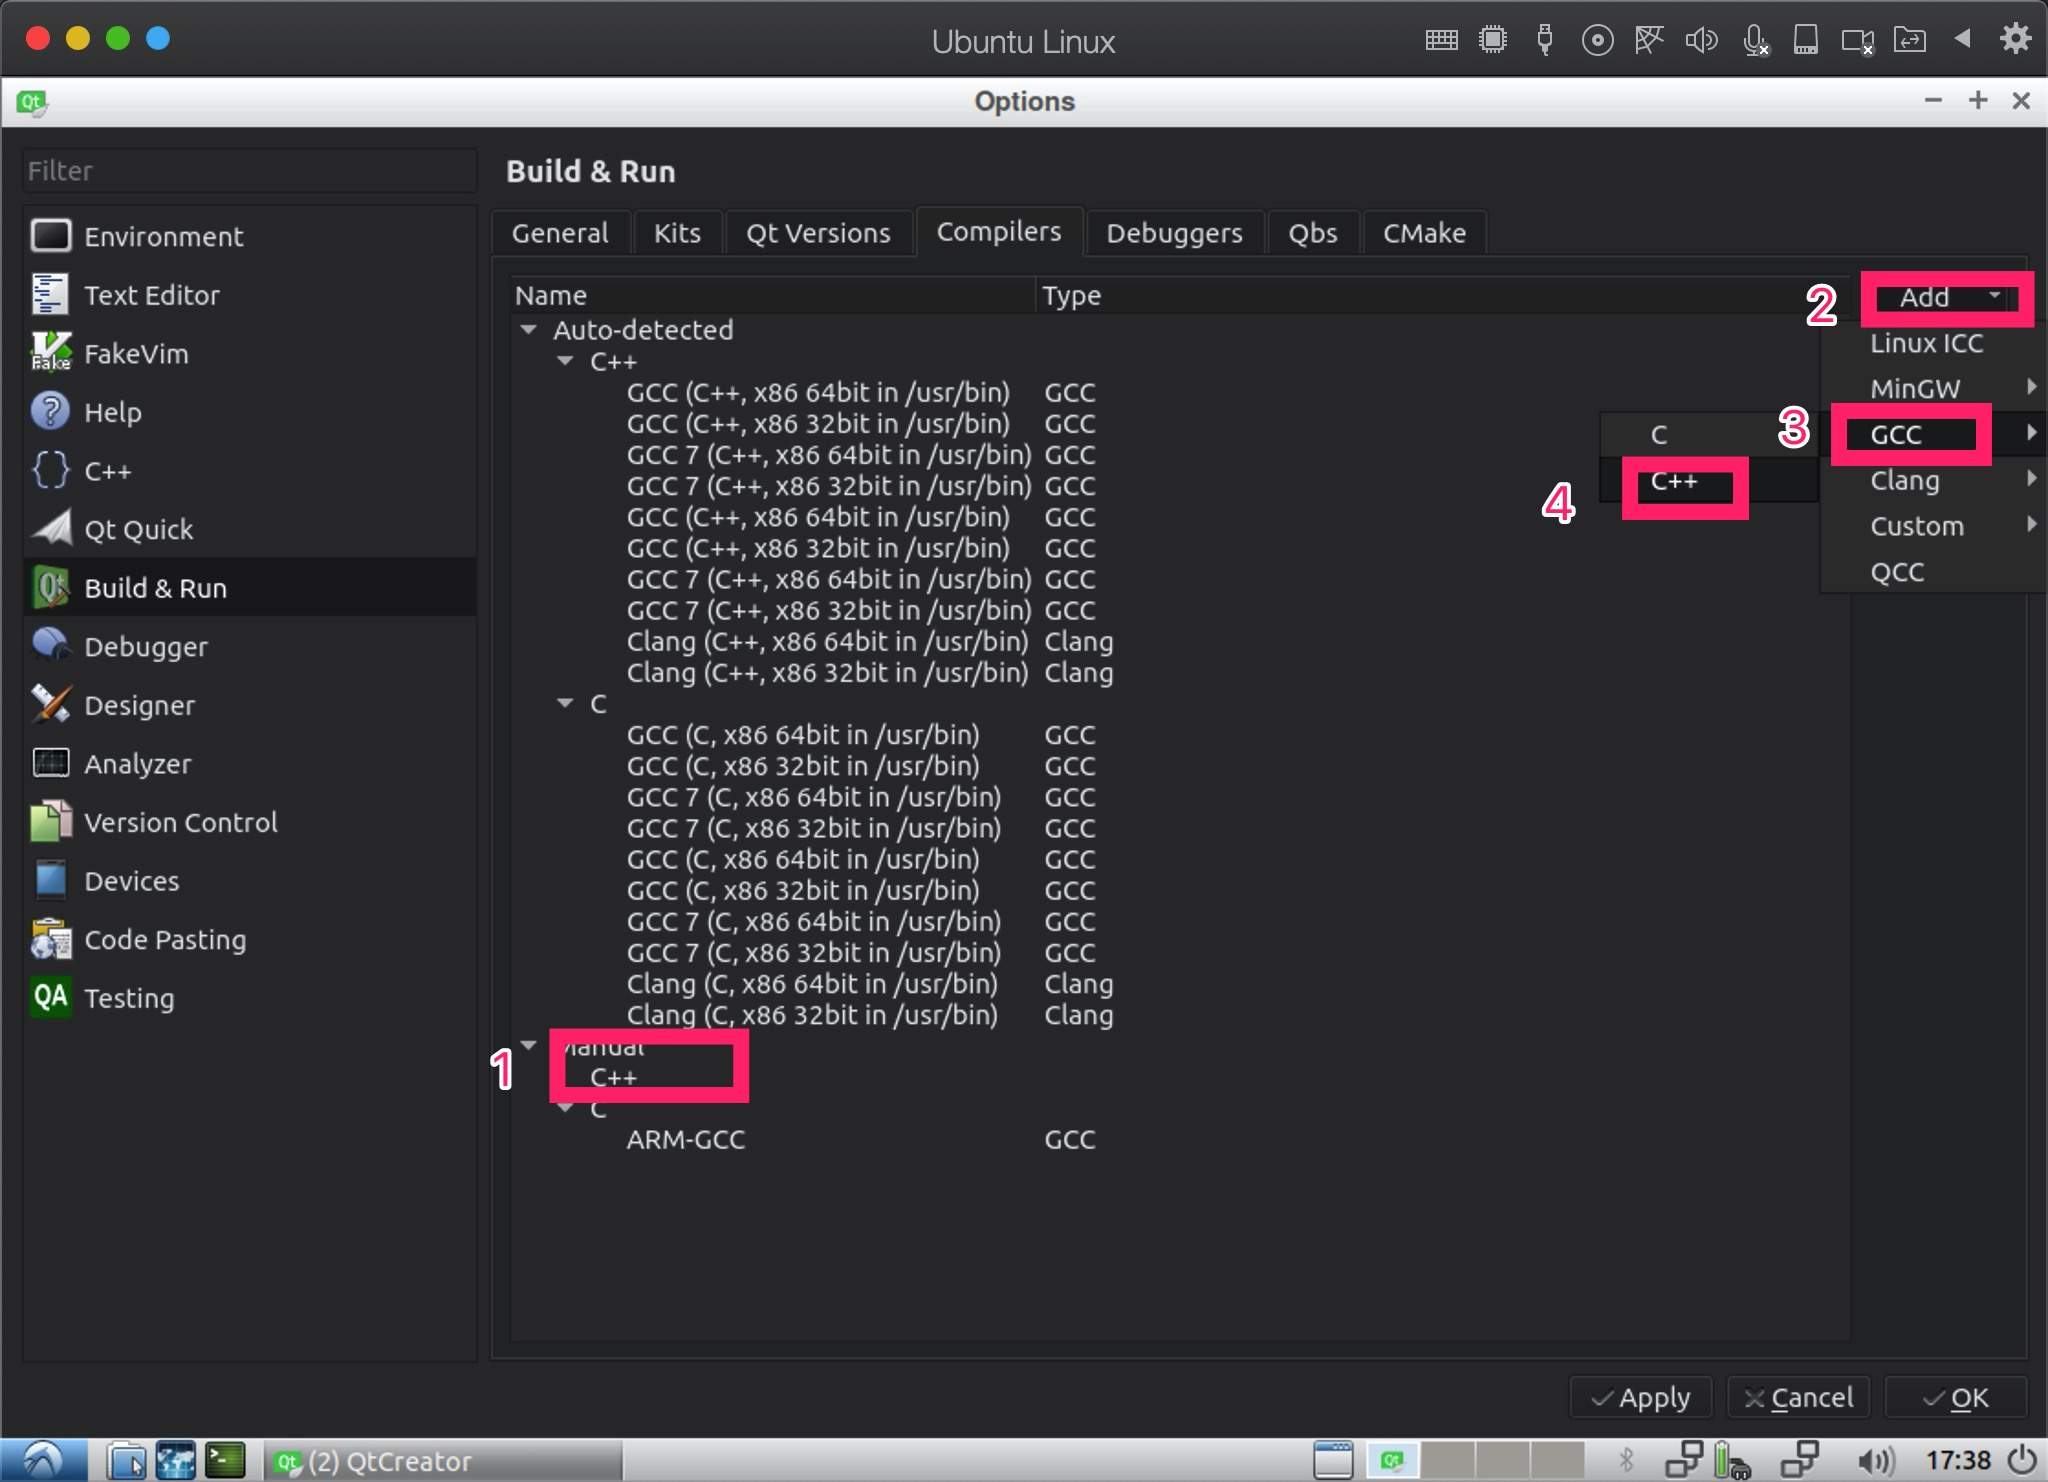Viewport: 2048px width, 1482px height.
Task: Select Clang (C, x86 32bit in /usr/bin)
Action: coord(1178,1015)
